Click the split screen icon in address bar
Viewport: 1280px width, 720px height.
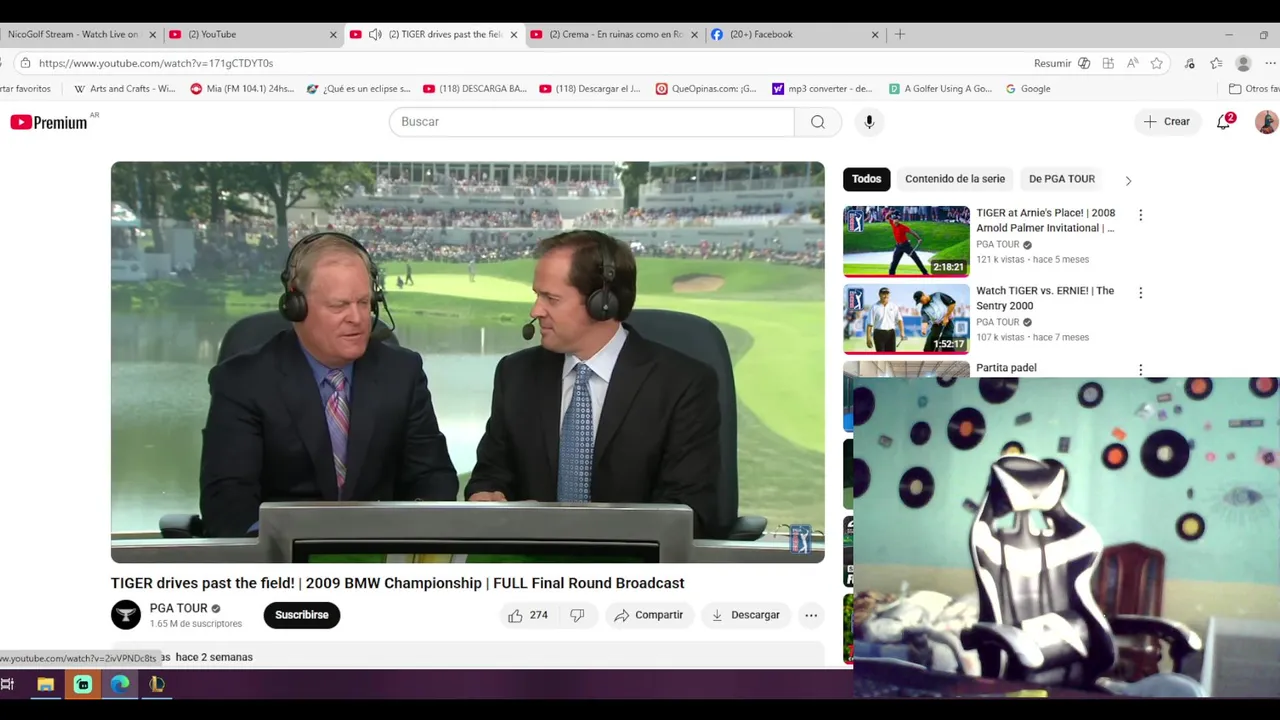point(1108,63)
